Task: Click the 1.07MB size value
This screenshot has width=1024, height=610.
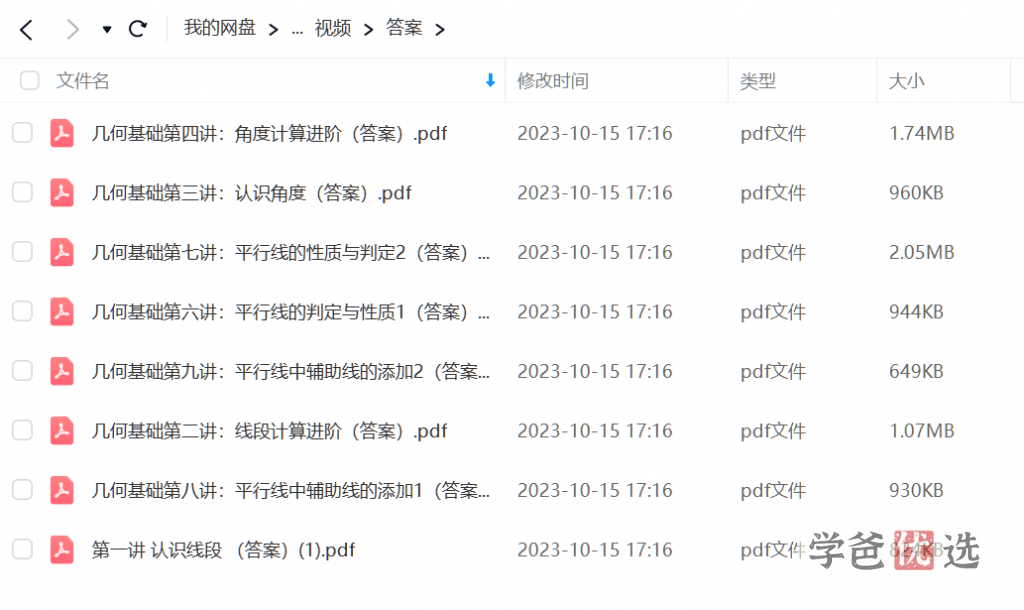Action: click(921, 430)
